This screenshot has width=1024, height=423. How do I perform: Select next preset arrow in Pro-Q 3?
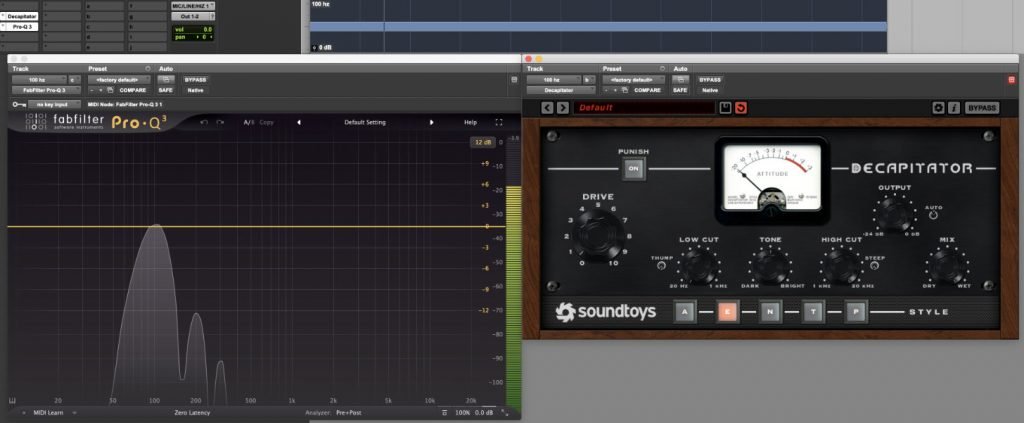[x=431, y=122]
